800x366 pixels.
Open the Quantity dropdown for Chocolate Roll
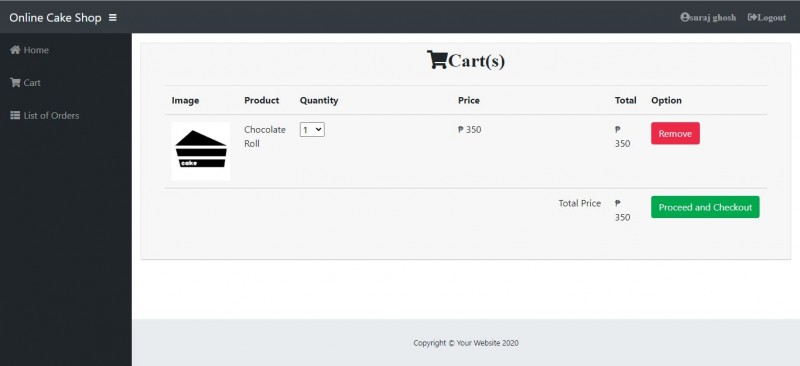312,130
